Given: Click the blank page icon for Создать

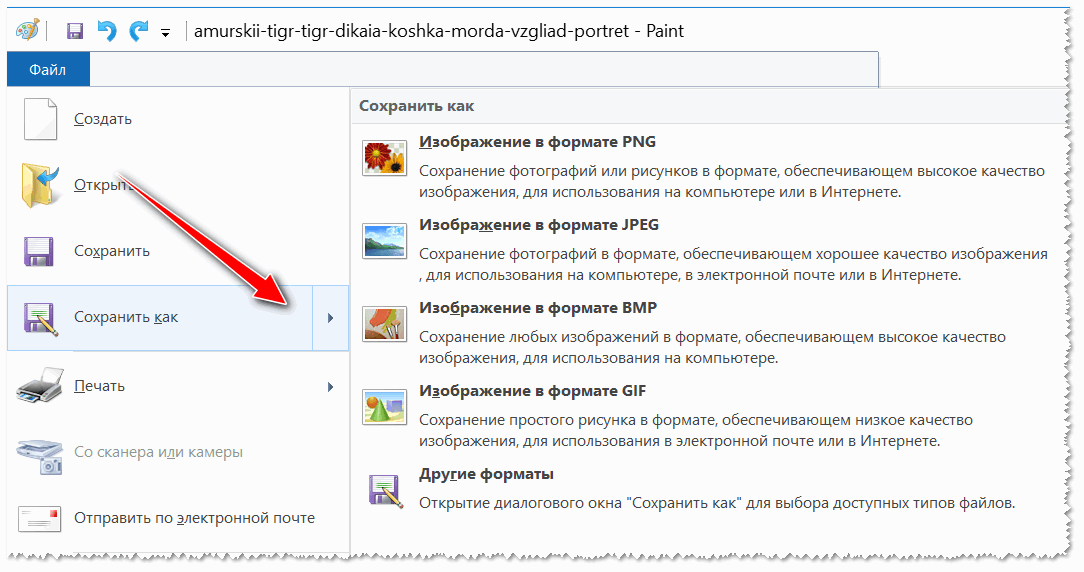Looking at the screenshot, I should [40, 119].
